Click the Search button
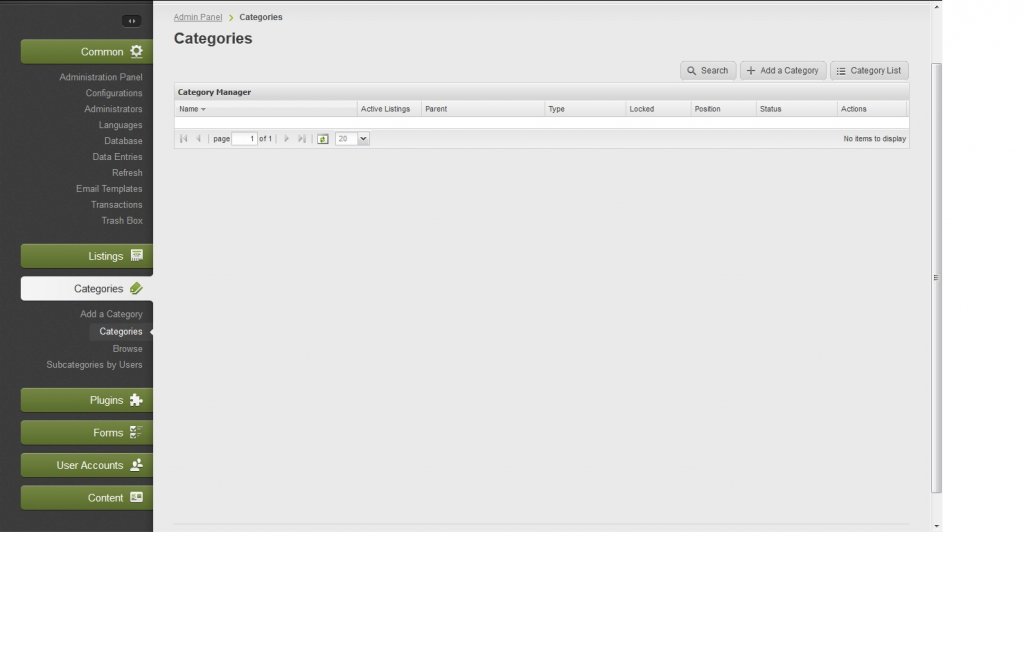This screenshot has width=1024, height=649. (708, 71)
